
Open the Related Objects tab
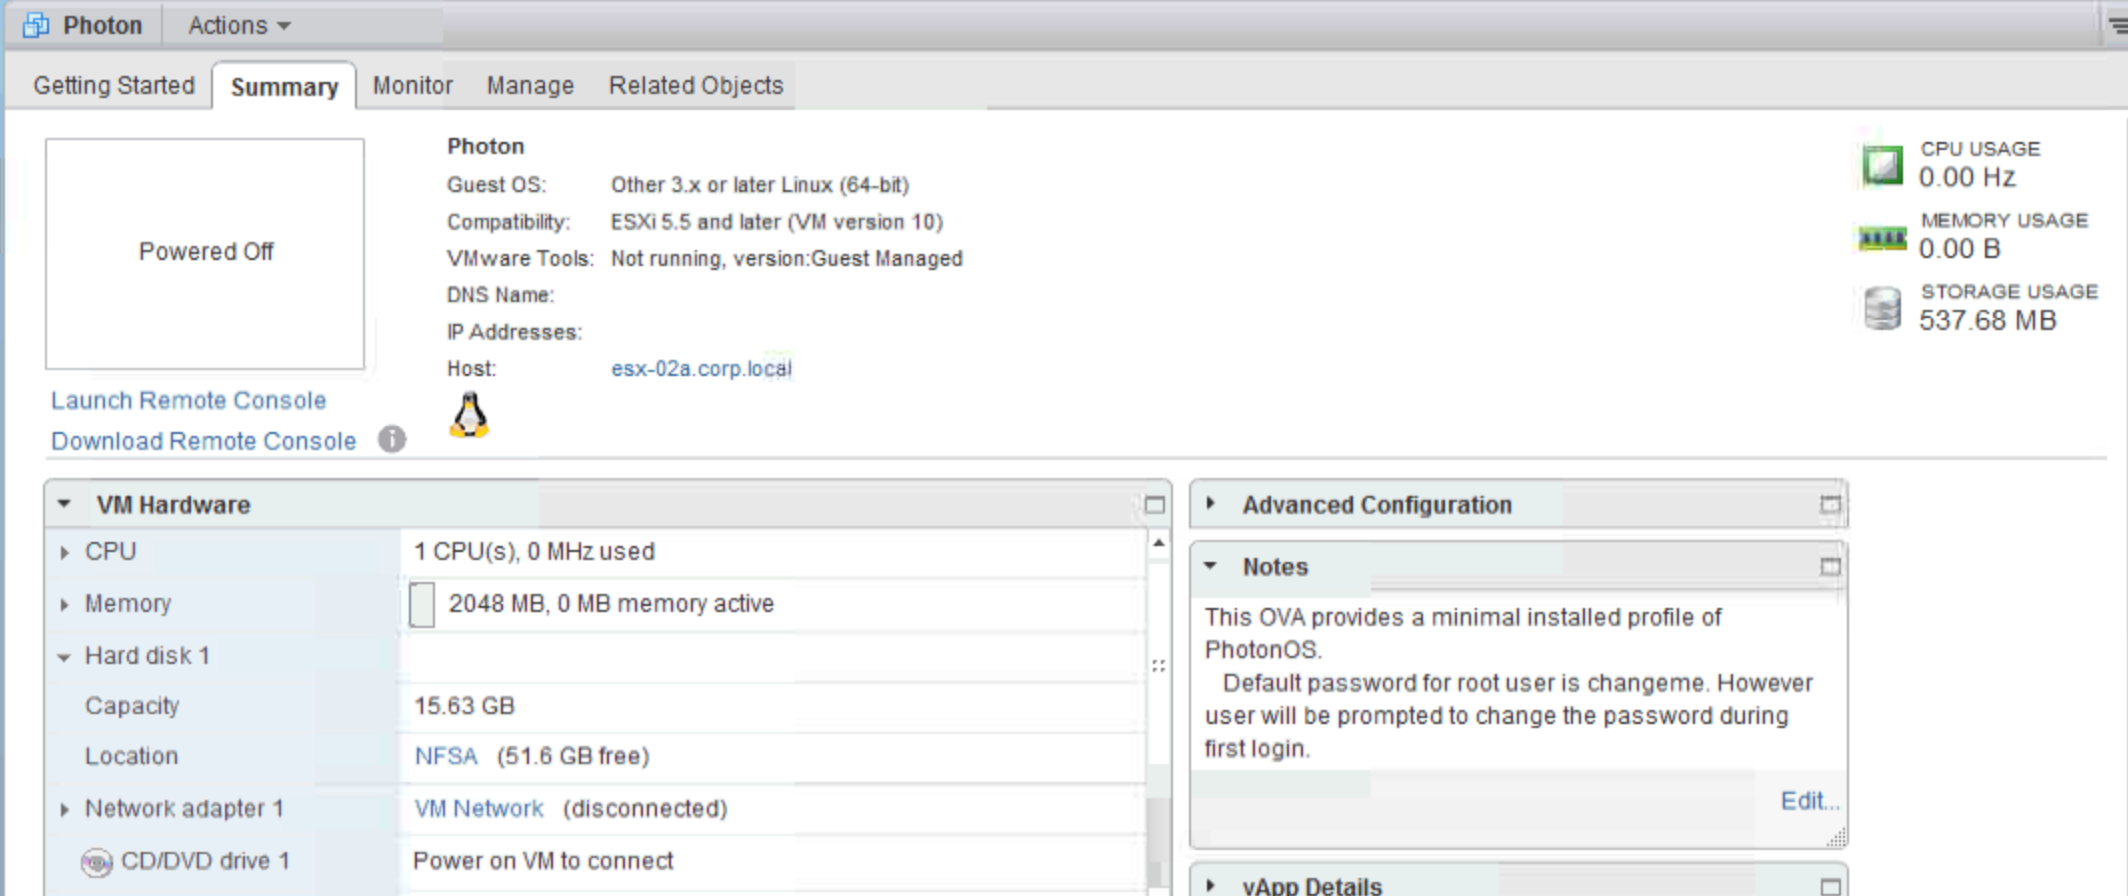[x=695, y=86]
